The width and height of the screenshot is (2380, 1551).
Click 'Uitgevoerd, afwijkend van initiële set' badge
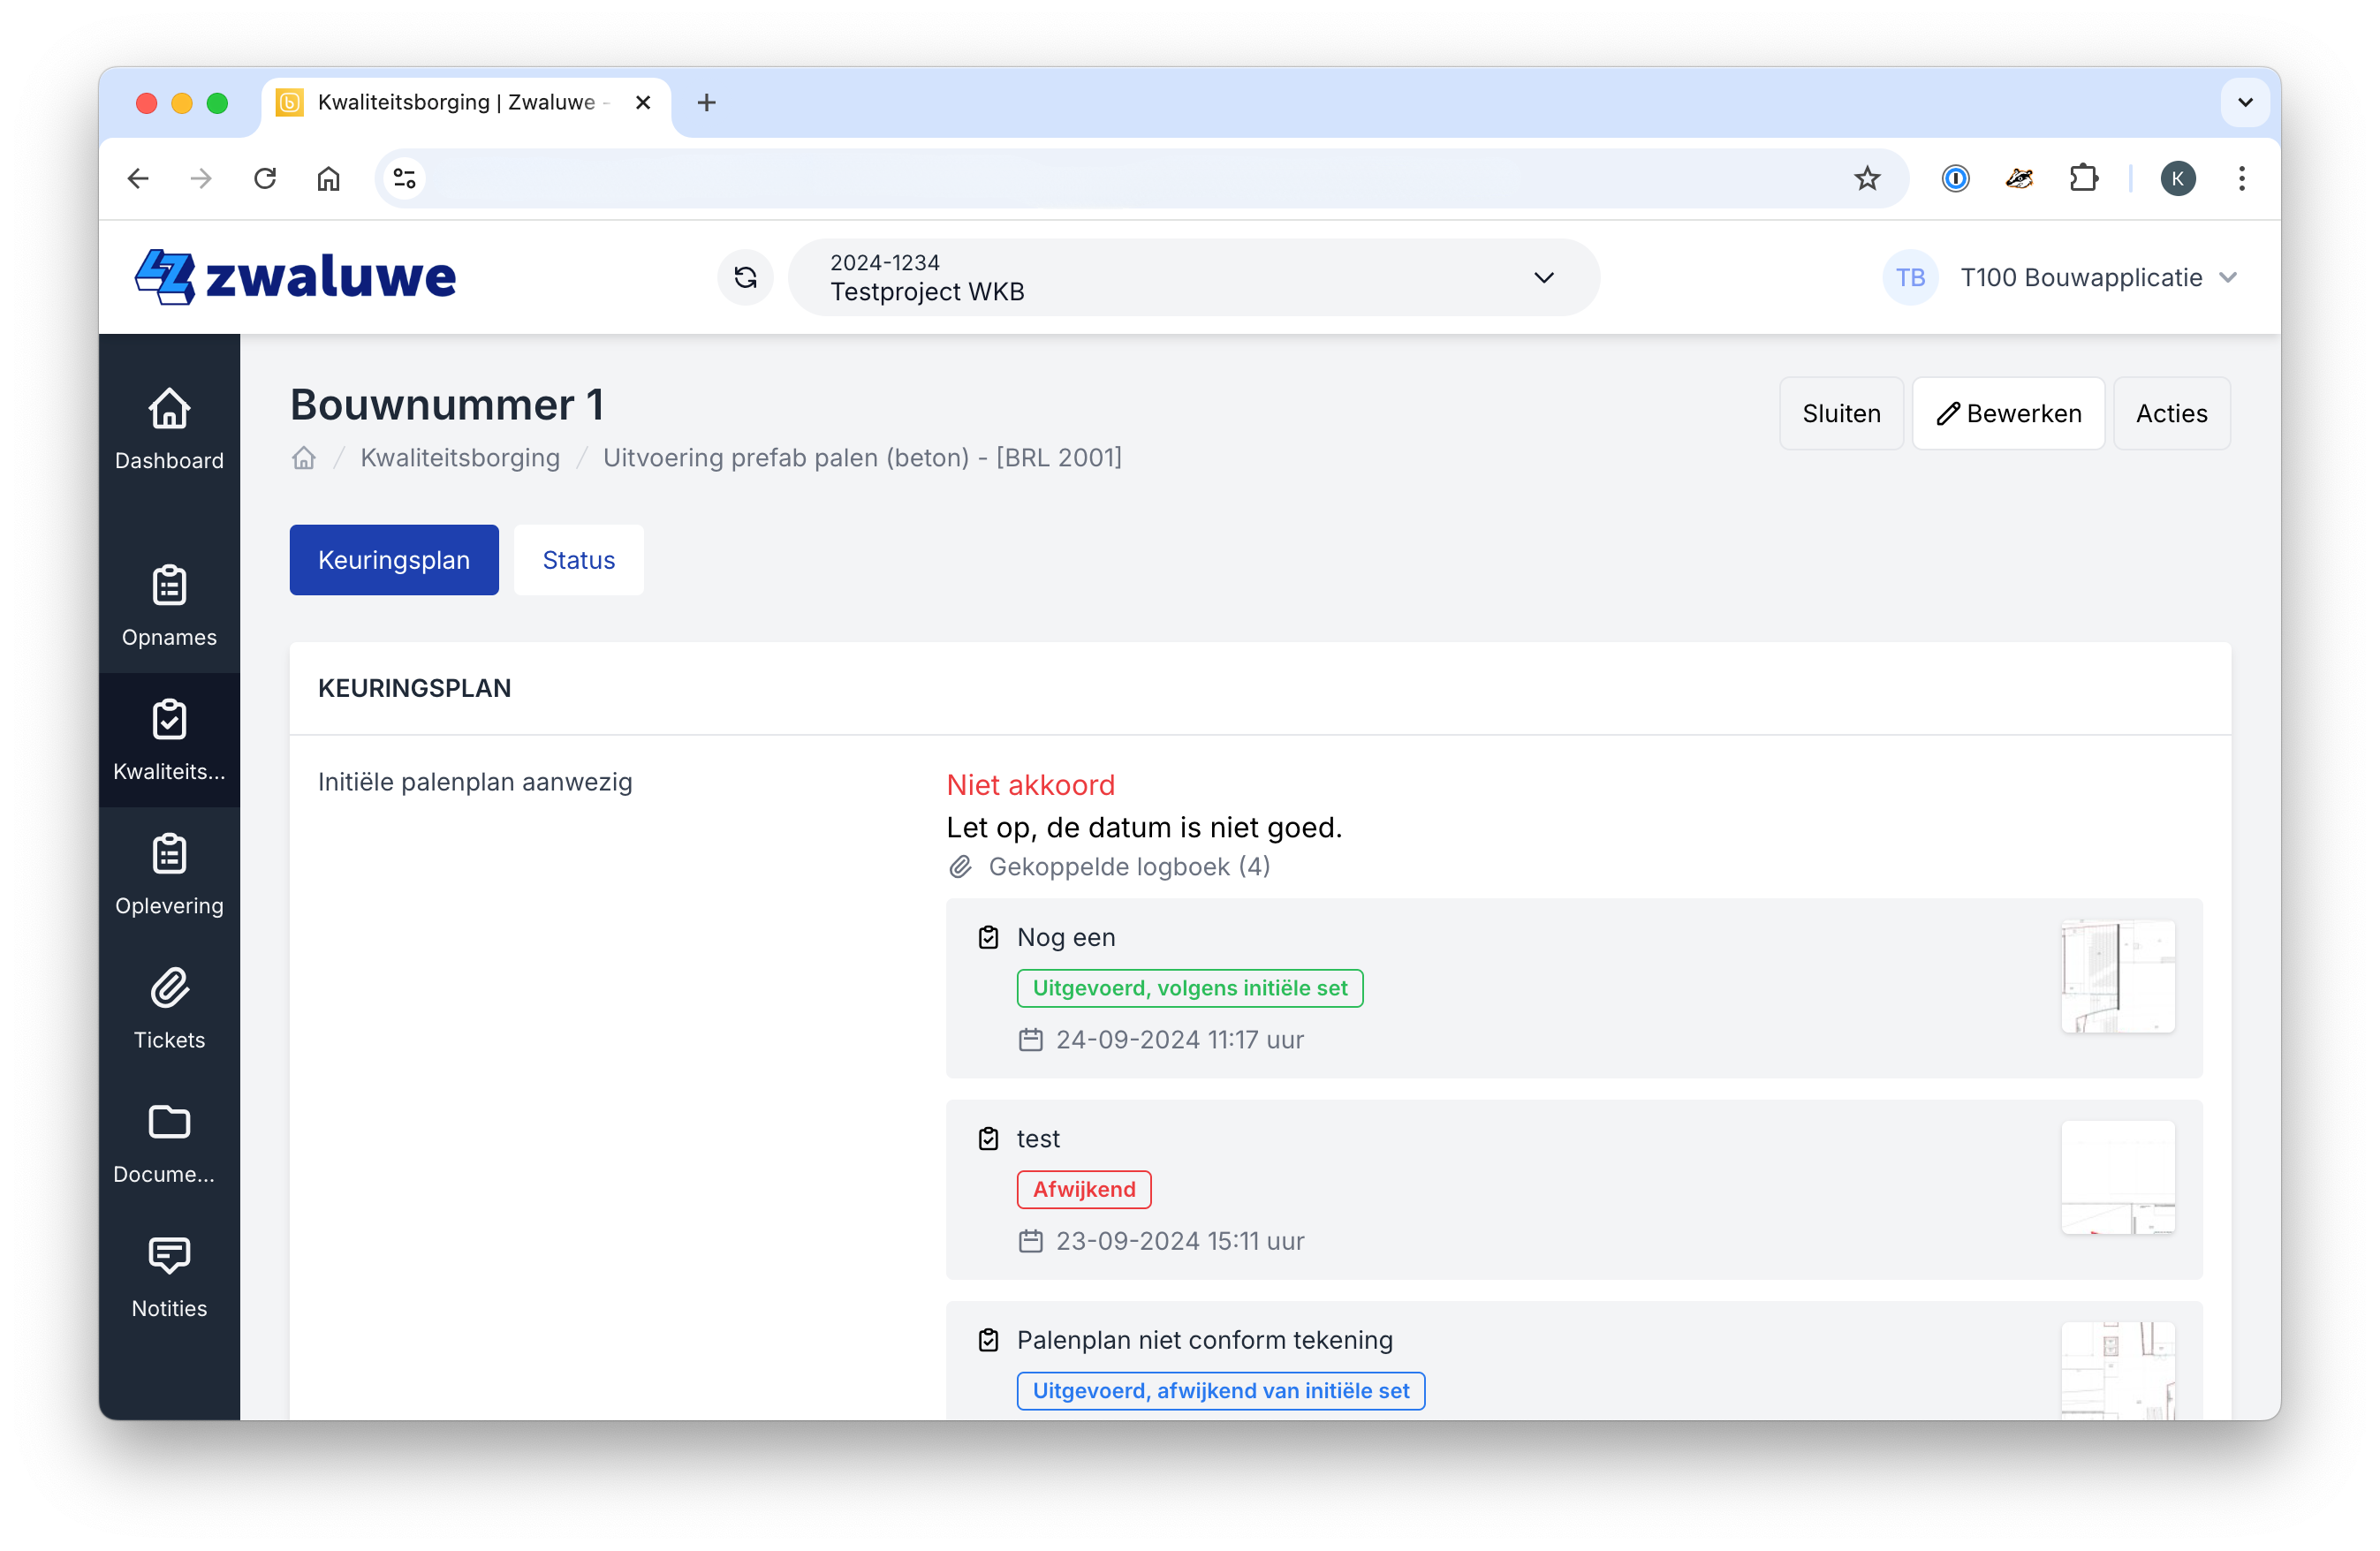pyautogui.click(x=1220, y=1390)
